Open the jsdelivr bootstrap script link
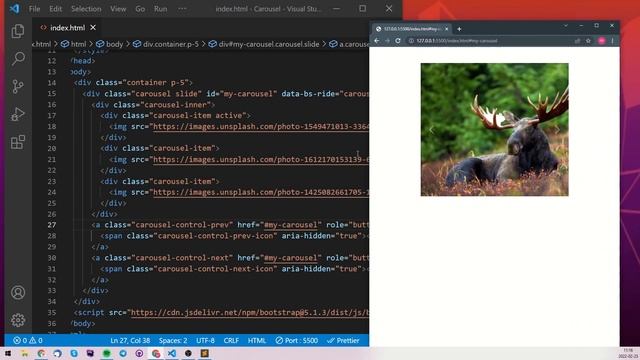 [x=249, y=313]
